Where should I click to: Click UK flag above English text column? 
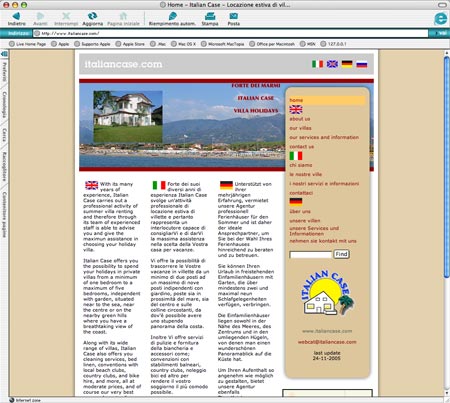91,185
